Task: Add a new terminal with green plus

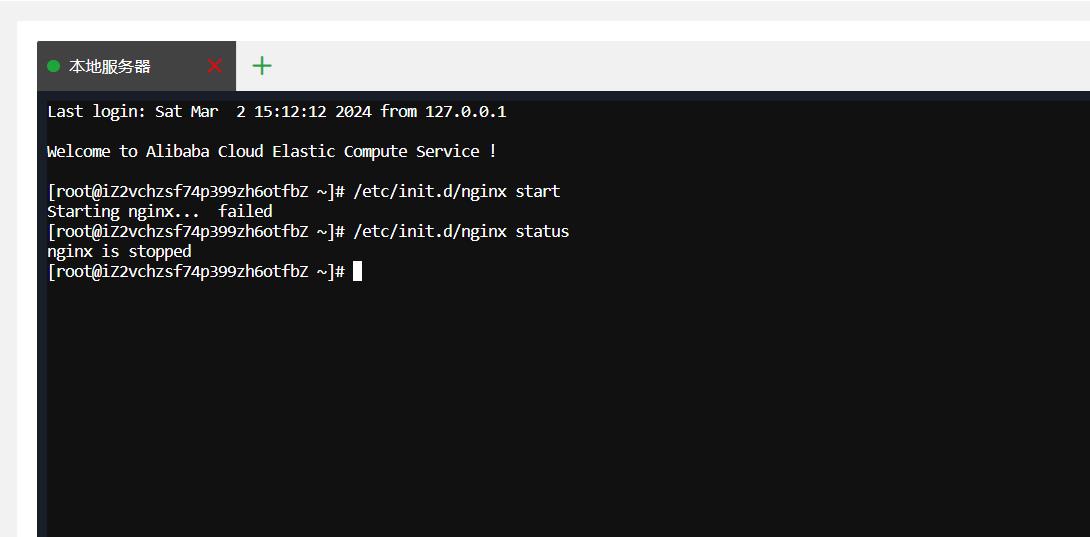Action: (262, 66)
